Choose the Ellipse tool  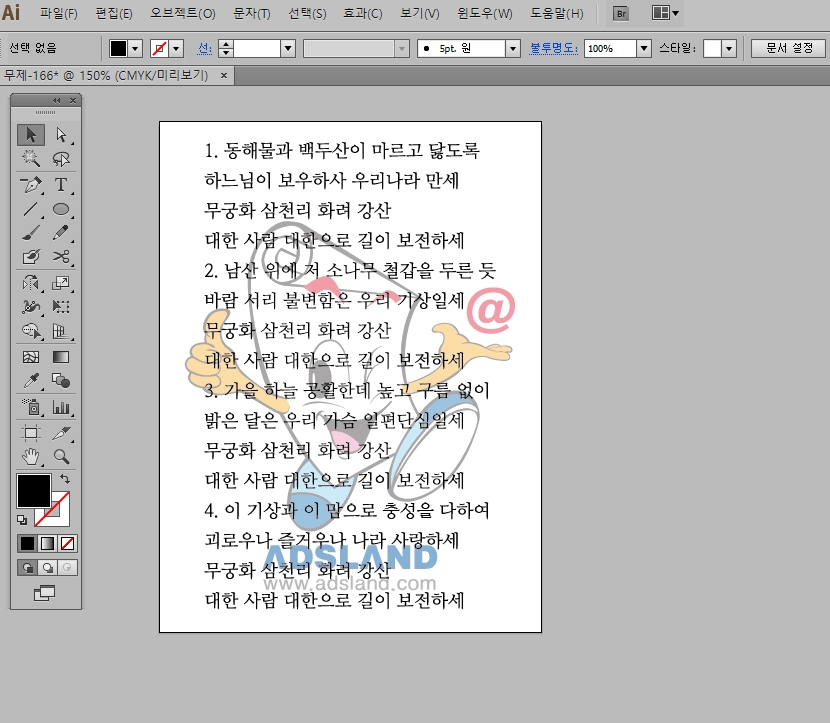pyautogui.click(x=61, y=209)
